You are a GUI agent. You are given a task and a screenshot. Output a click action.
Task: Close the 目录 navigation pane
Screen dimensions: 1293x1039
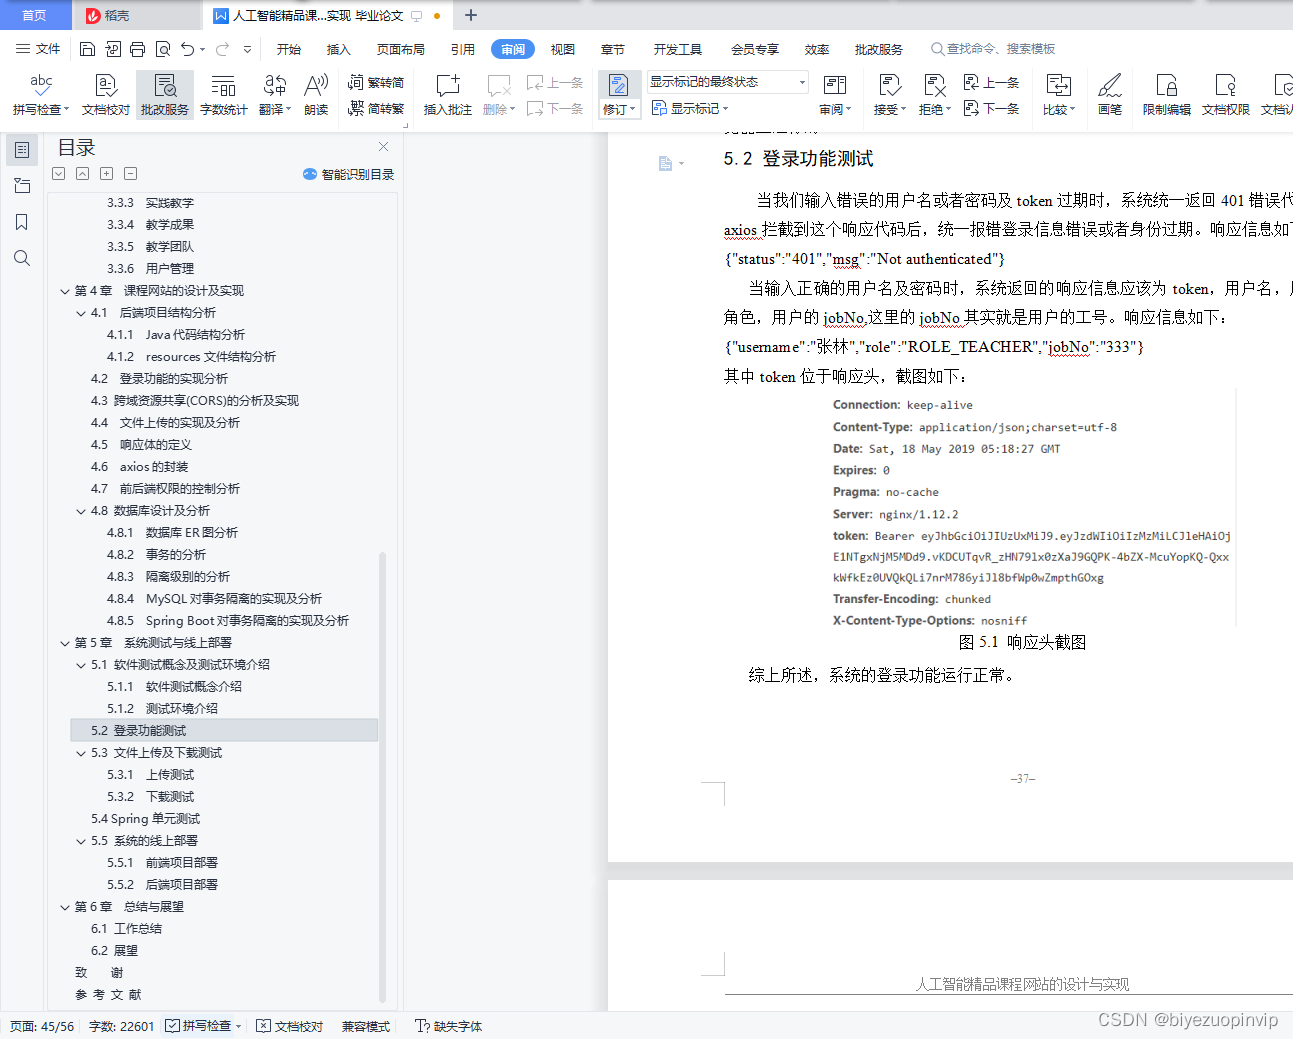point(383,146)
